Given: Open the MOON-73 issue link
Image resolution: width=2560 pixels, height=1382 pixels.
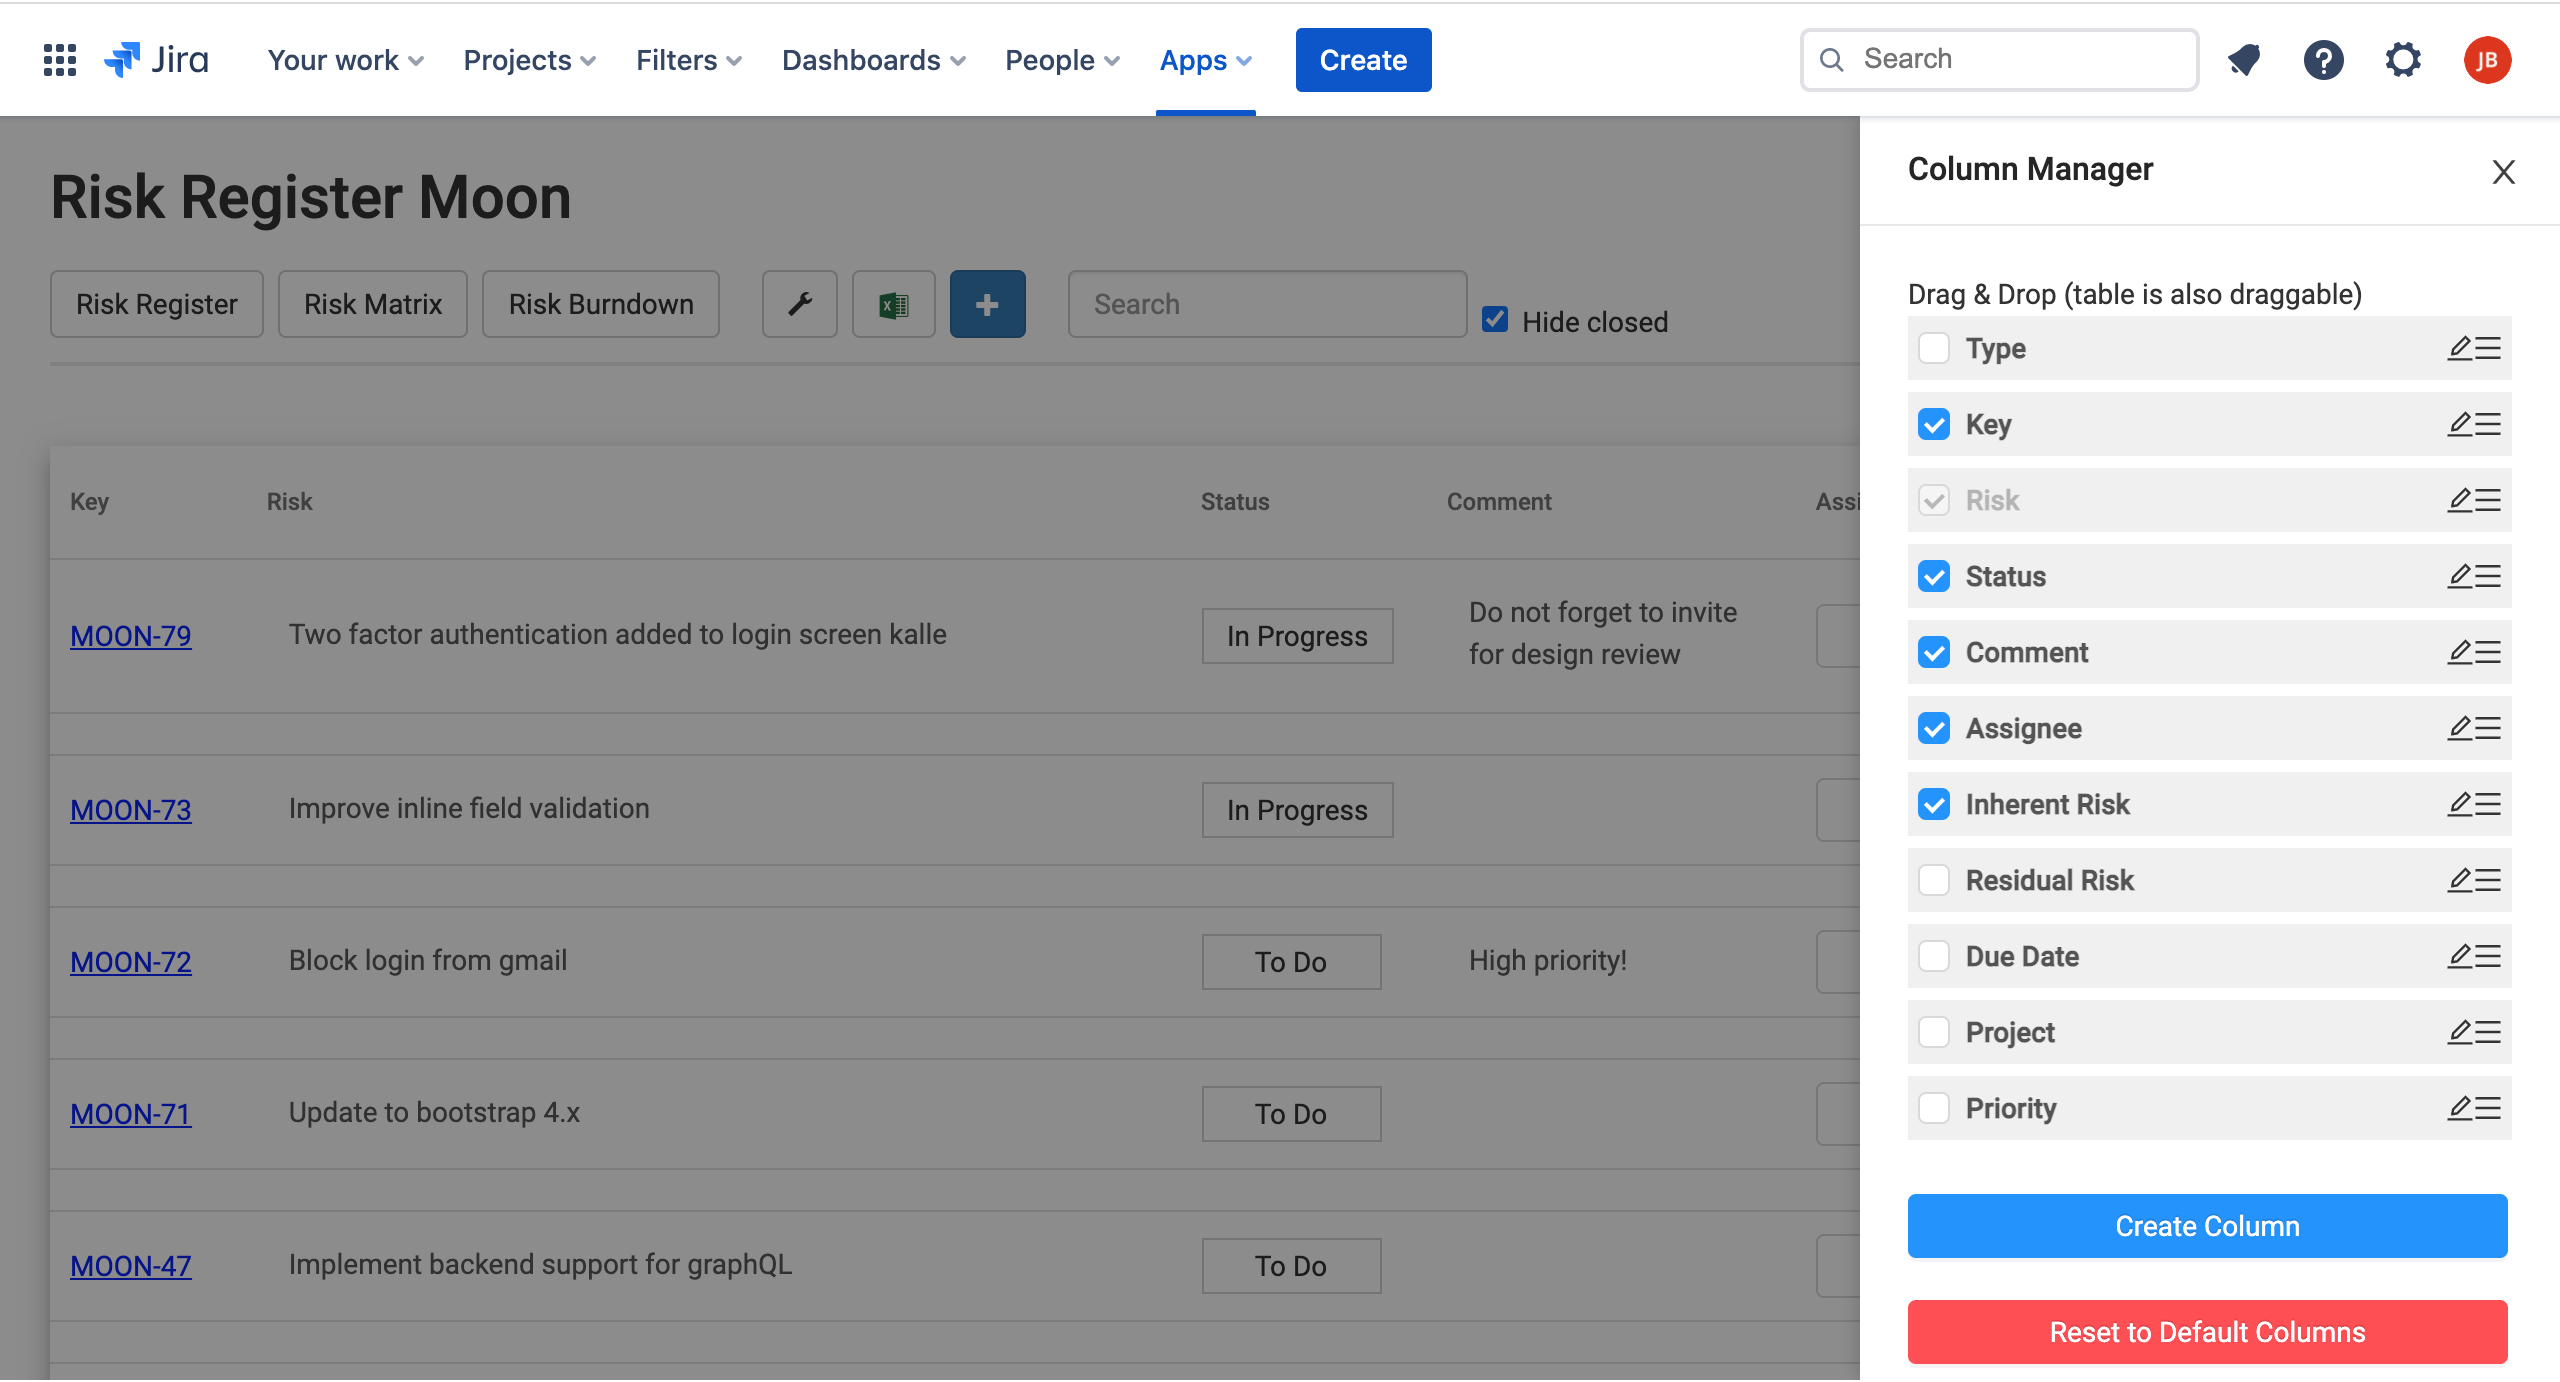Looking at the screenshot, I should coord(131,810).
